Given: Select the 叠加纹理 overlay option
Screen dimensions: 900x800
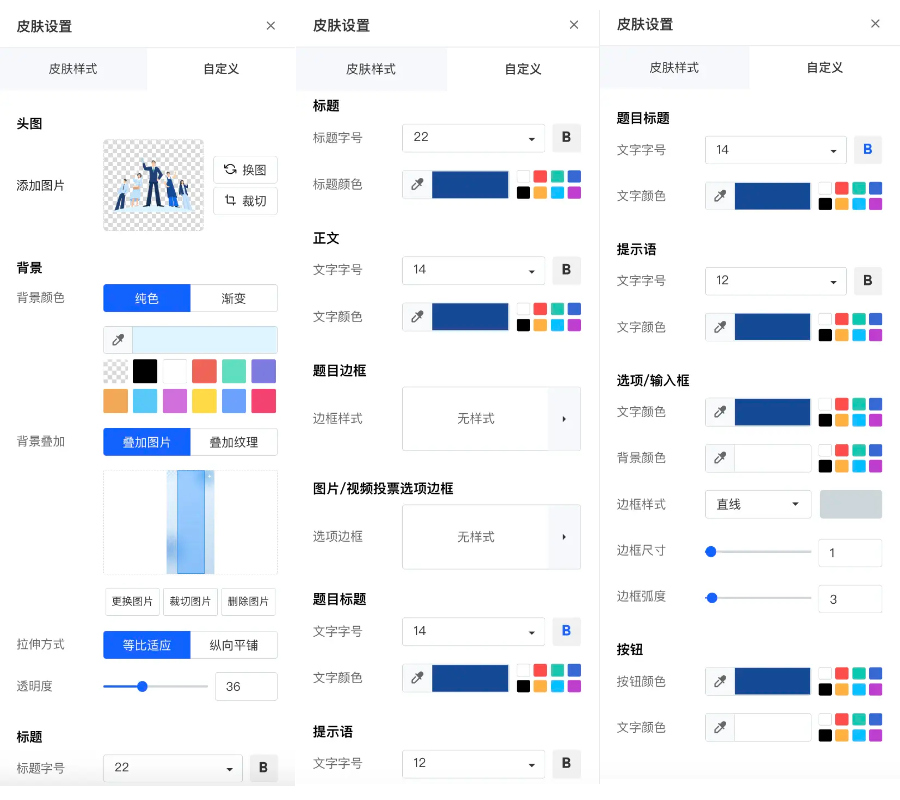Looking at the screenshot, I should click(234, 442).
